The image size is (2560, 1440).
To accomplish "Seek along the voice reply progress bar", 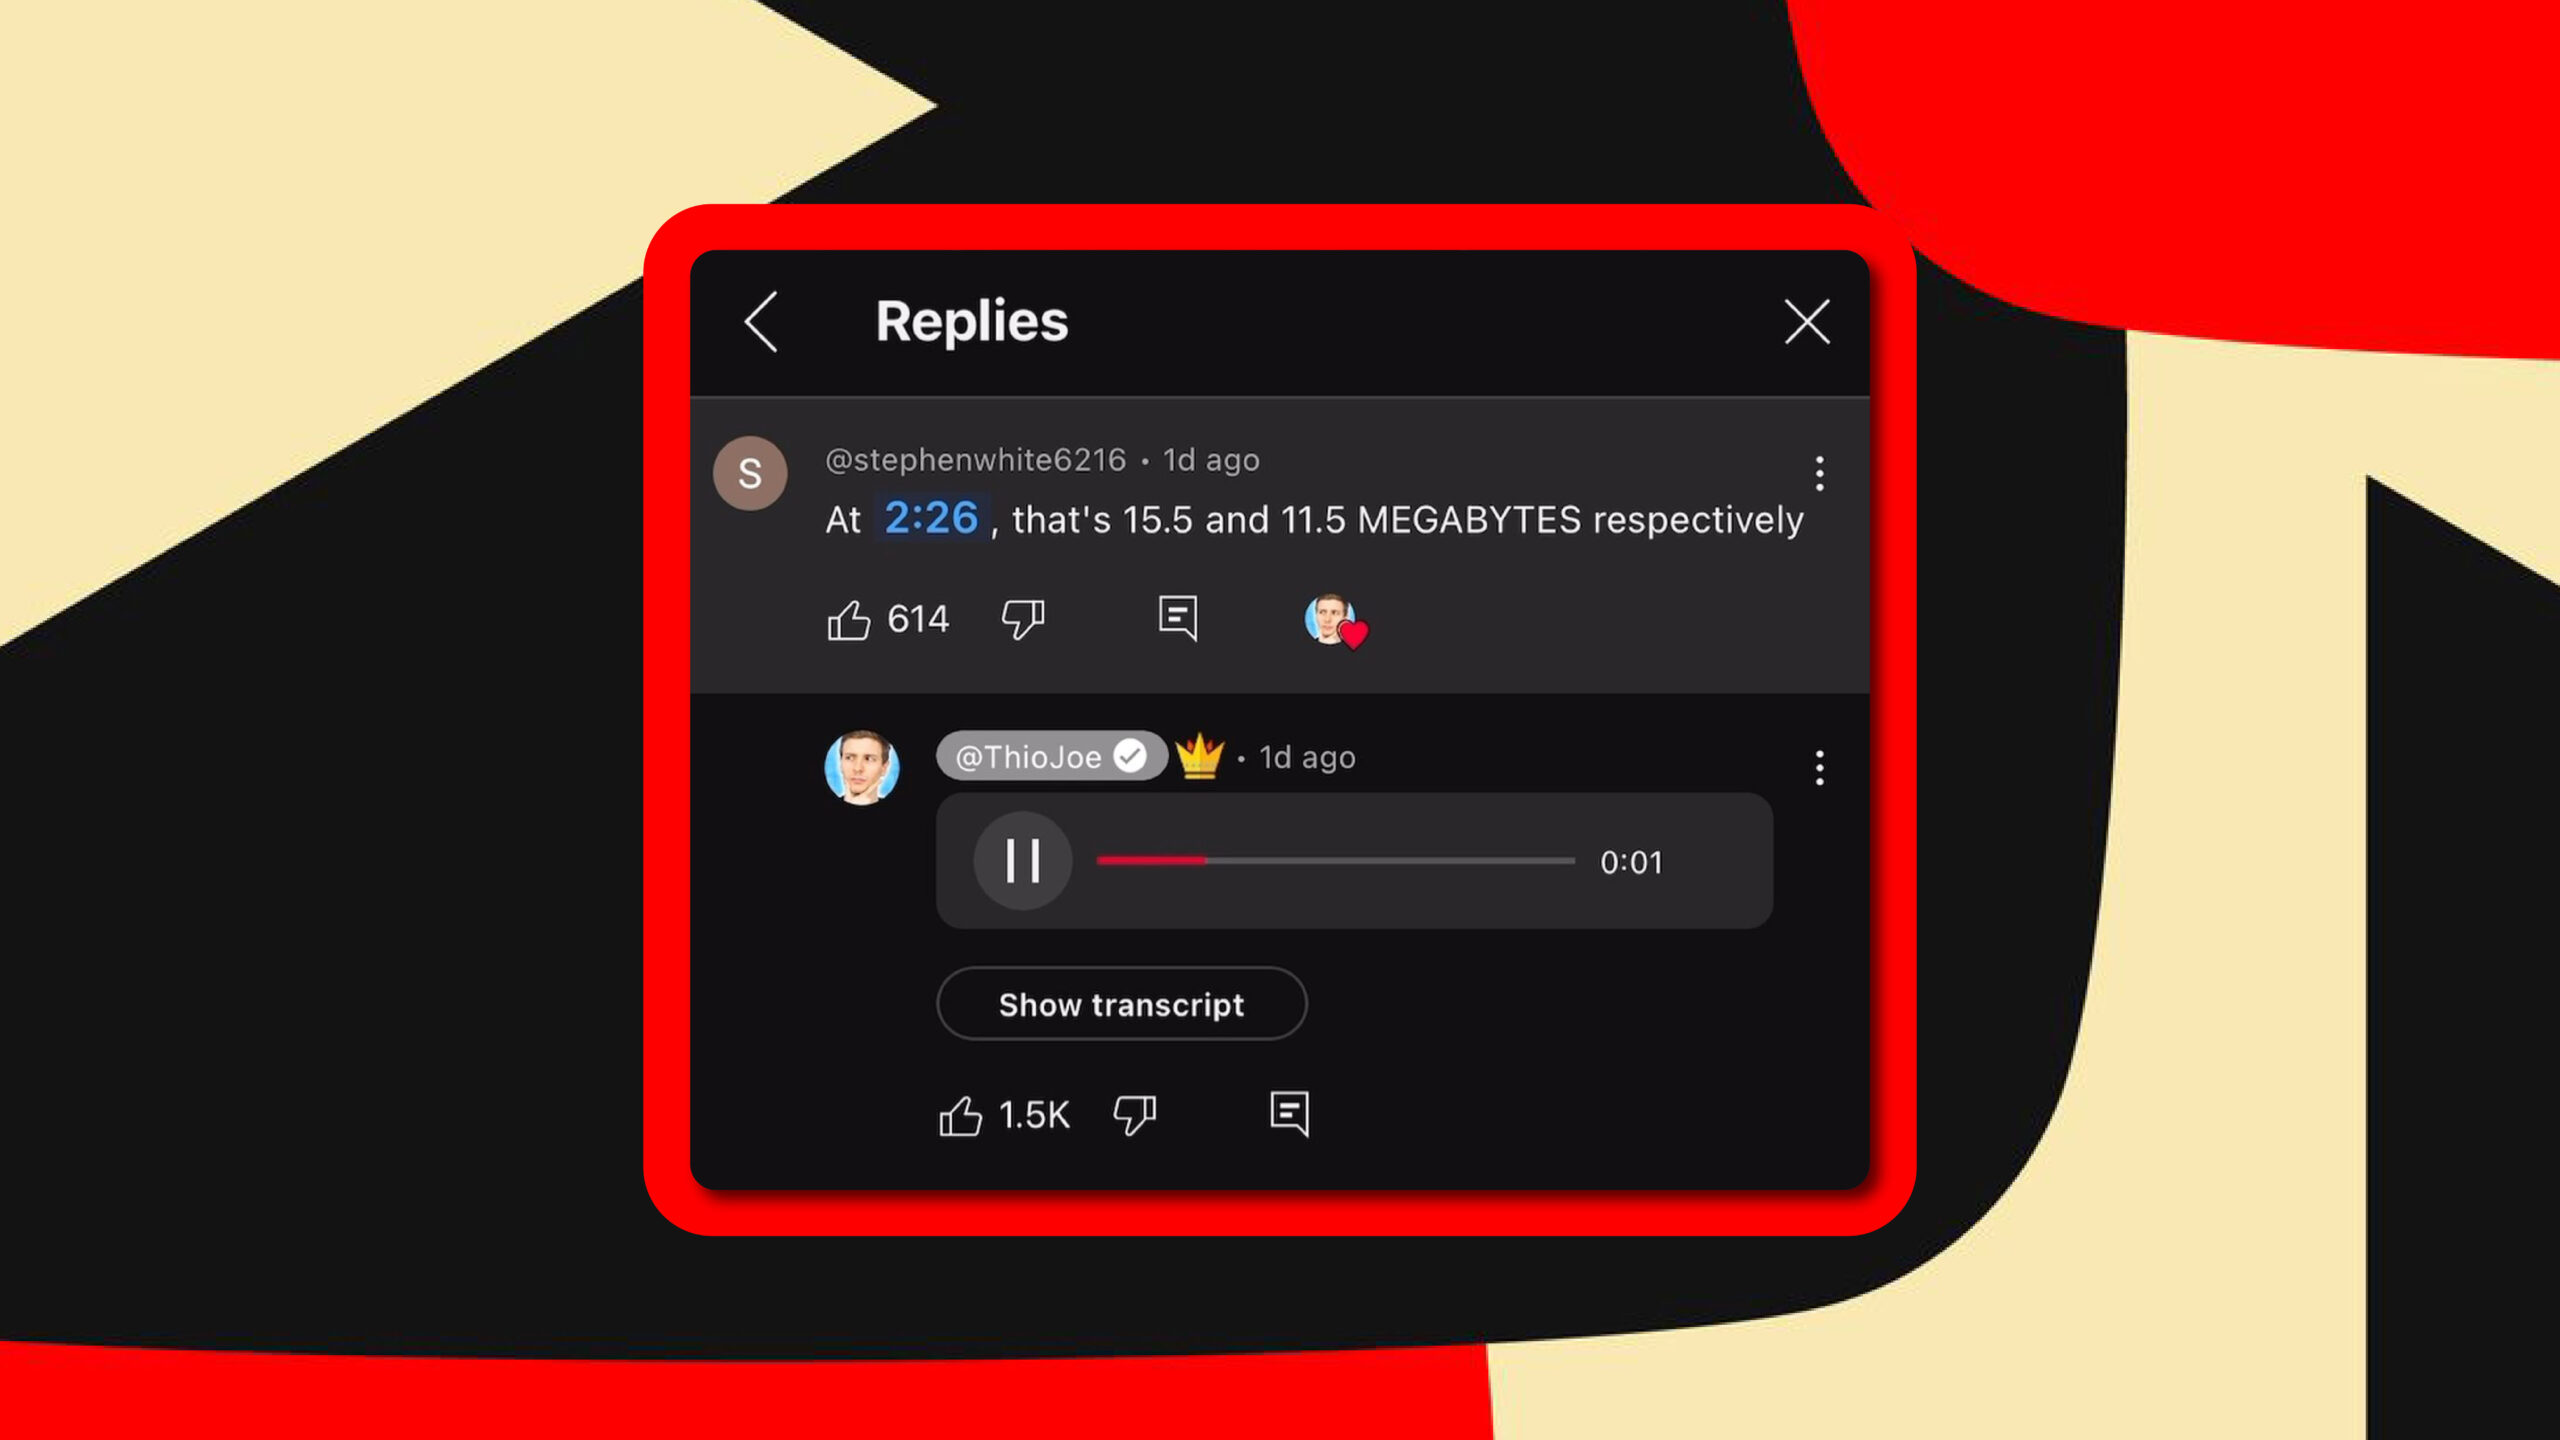I will pos(1335,861).
